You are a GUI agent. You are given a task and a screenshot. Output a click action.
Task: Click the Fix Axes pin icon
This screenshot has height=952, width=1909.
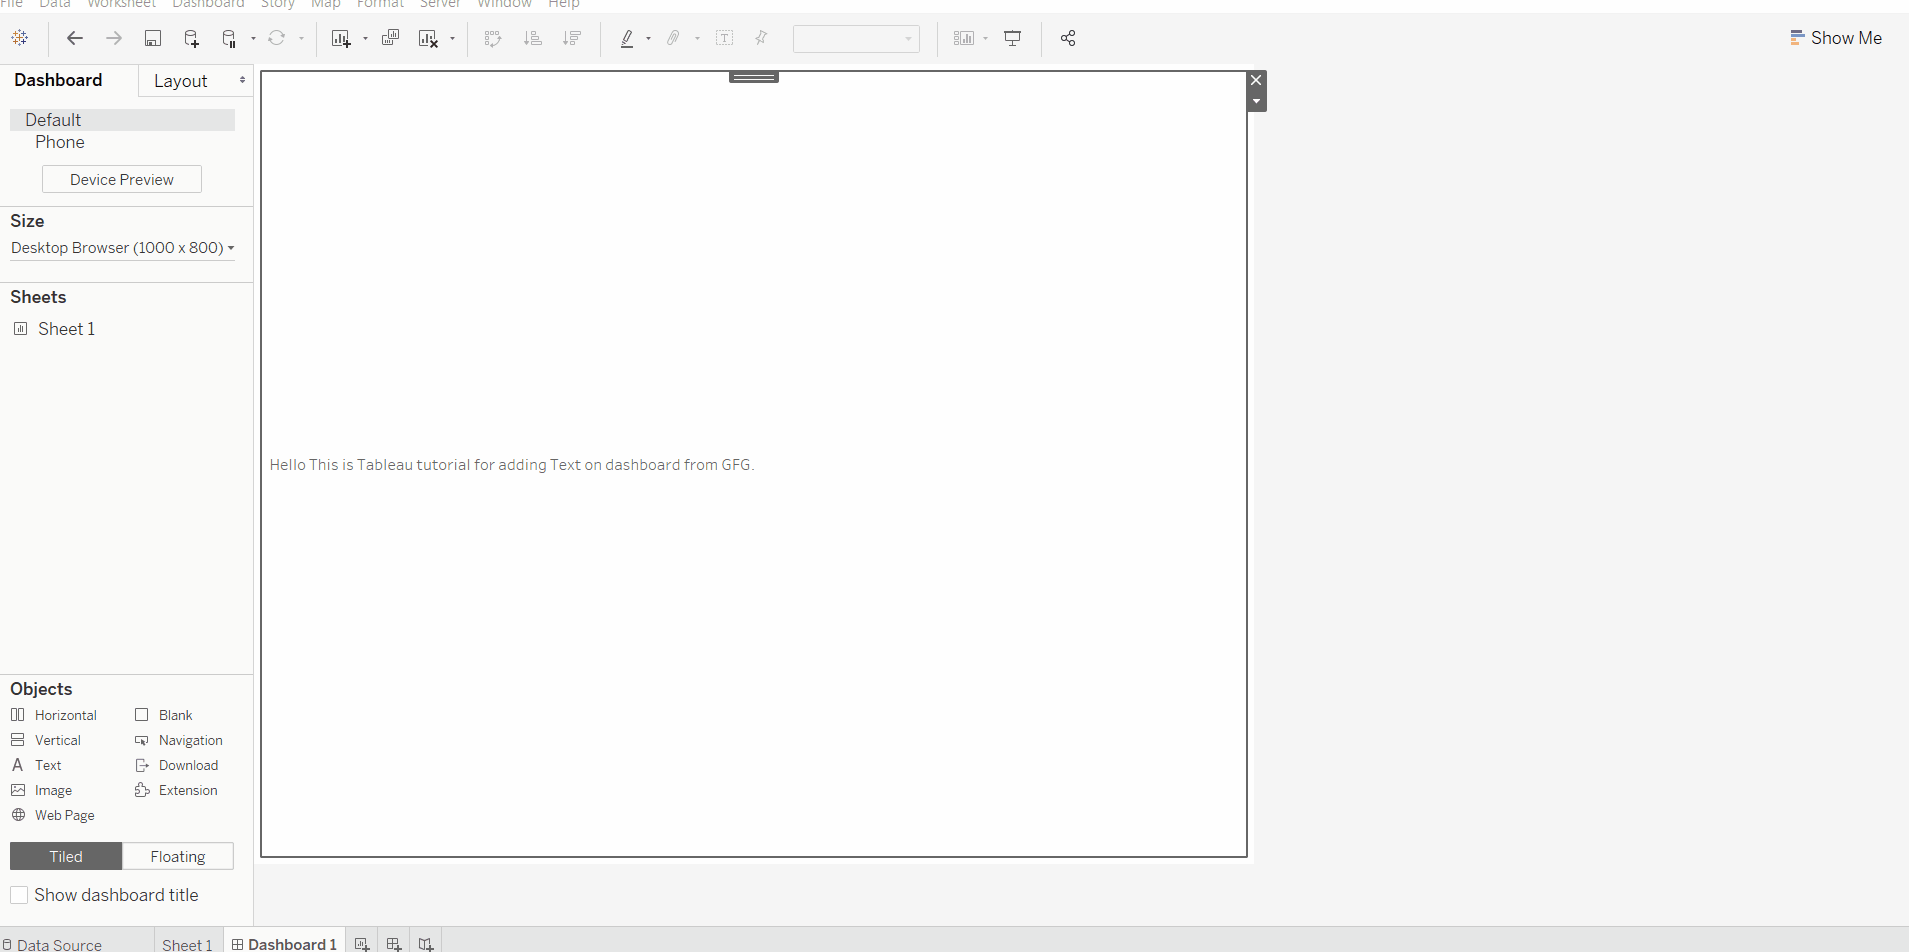point(762,38)
